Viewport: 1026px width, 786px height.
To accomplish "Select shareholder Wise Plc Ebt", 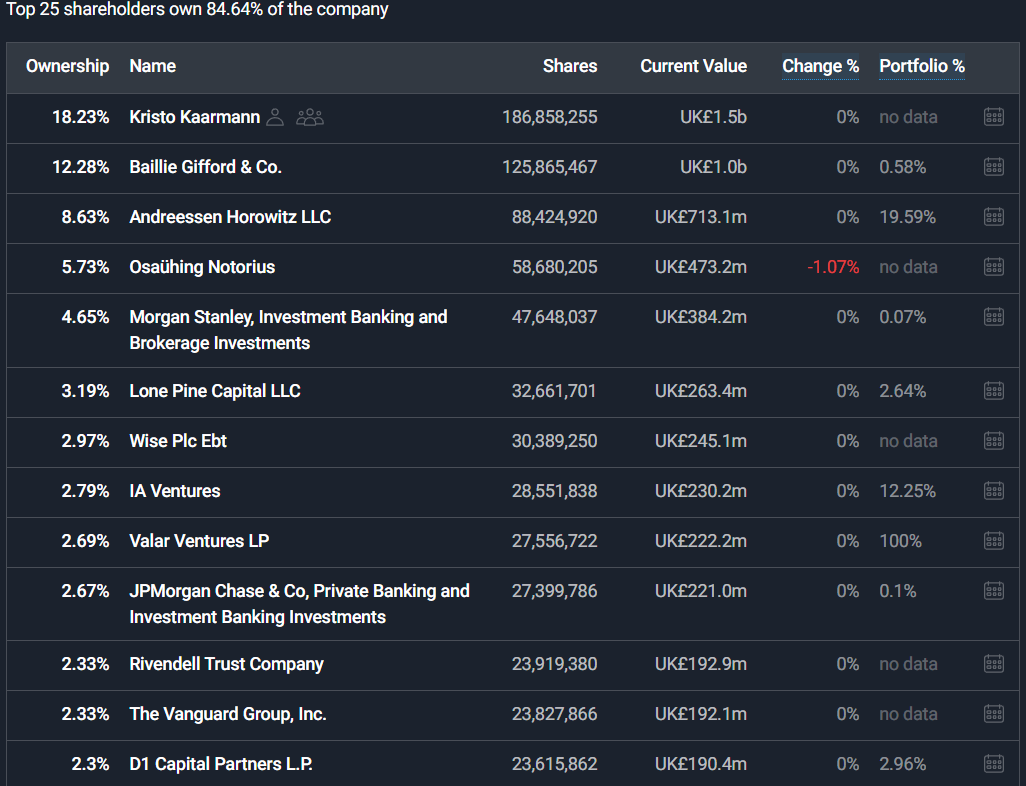I will pyautogui.click(x=178, y=441).
